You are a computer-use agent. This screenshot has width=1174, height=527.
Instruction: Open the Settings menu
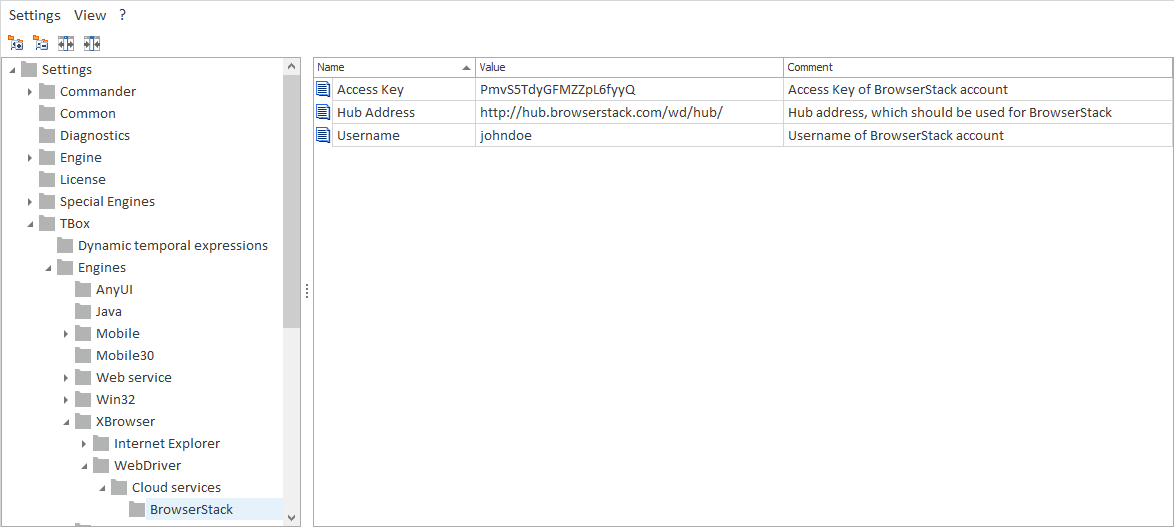(x=35, y=15)
